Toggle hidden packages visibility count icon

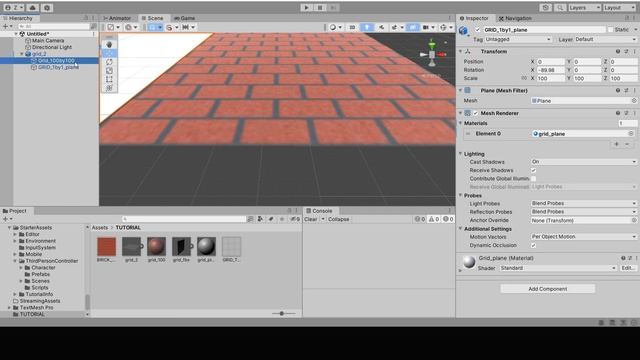295,219
